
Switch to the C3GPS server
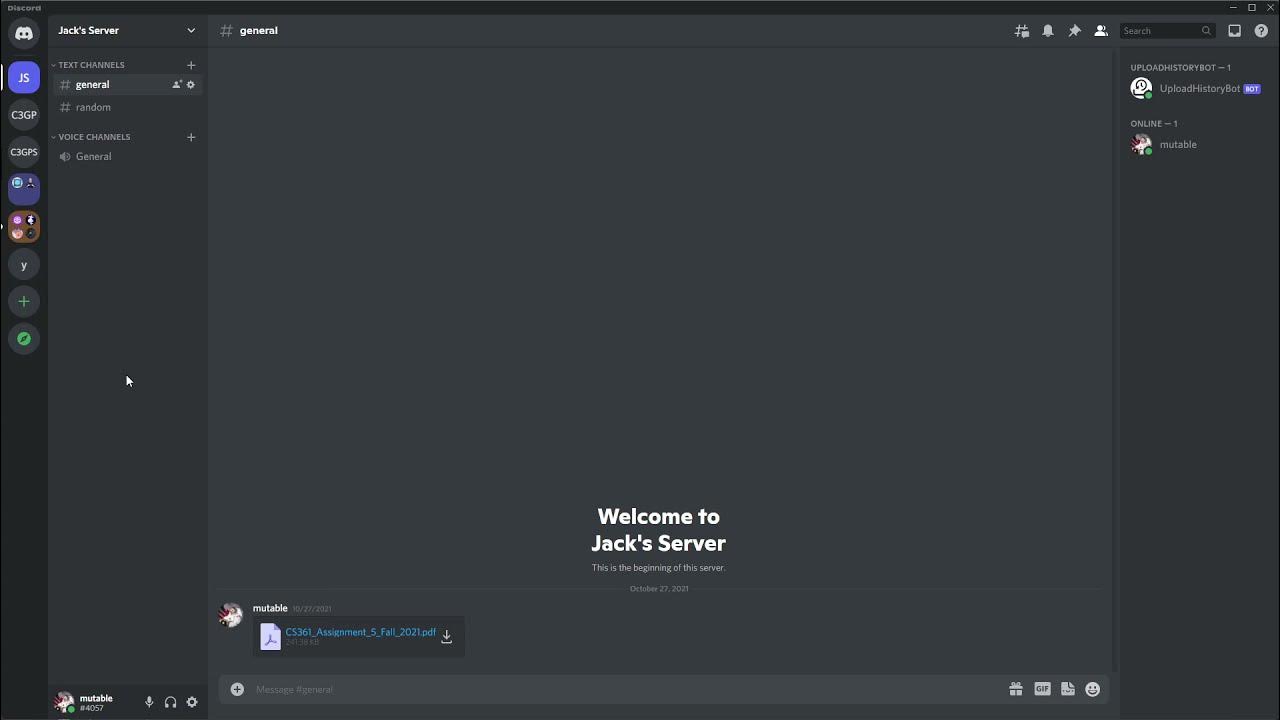pos(24,152)
